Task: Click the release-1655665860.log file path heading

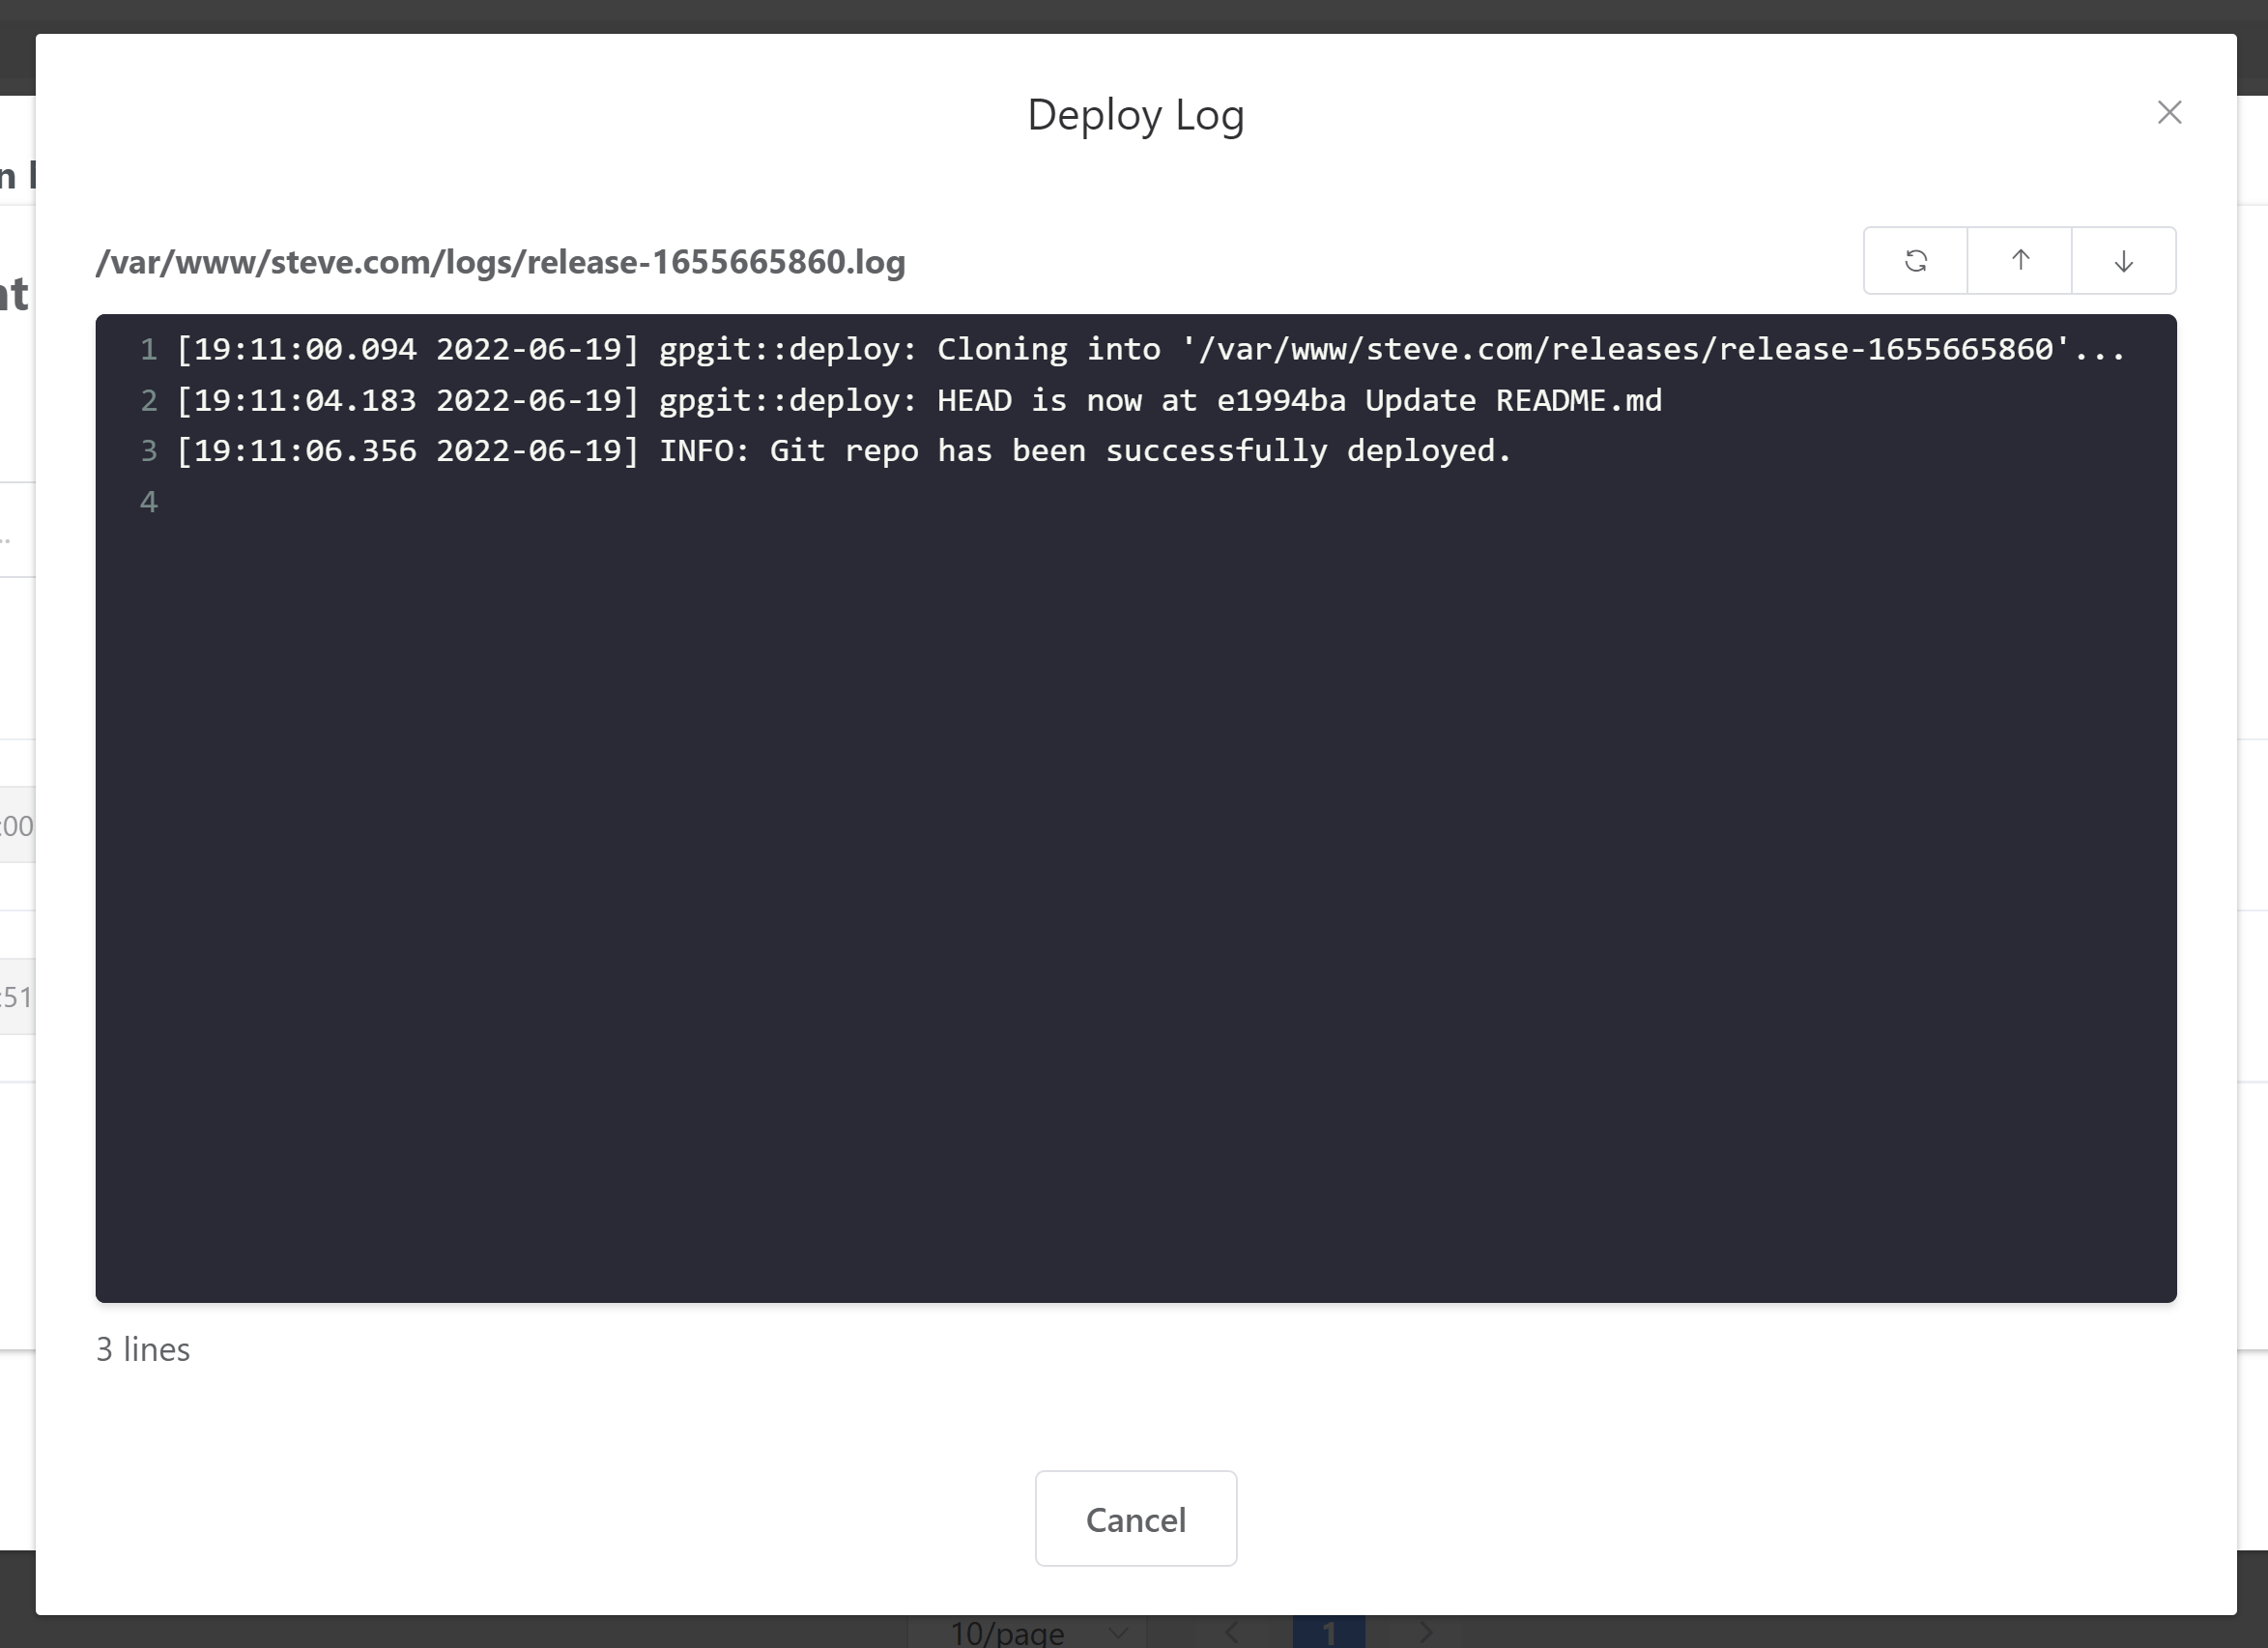Action: pos(500,263)
